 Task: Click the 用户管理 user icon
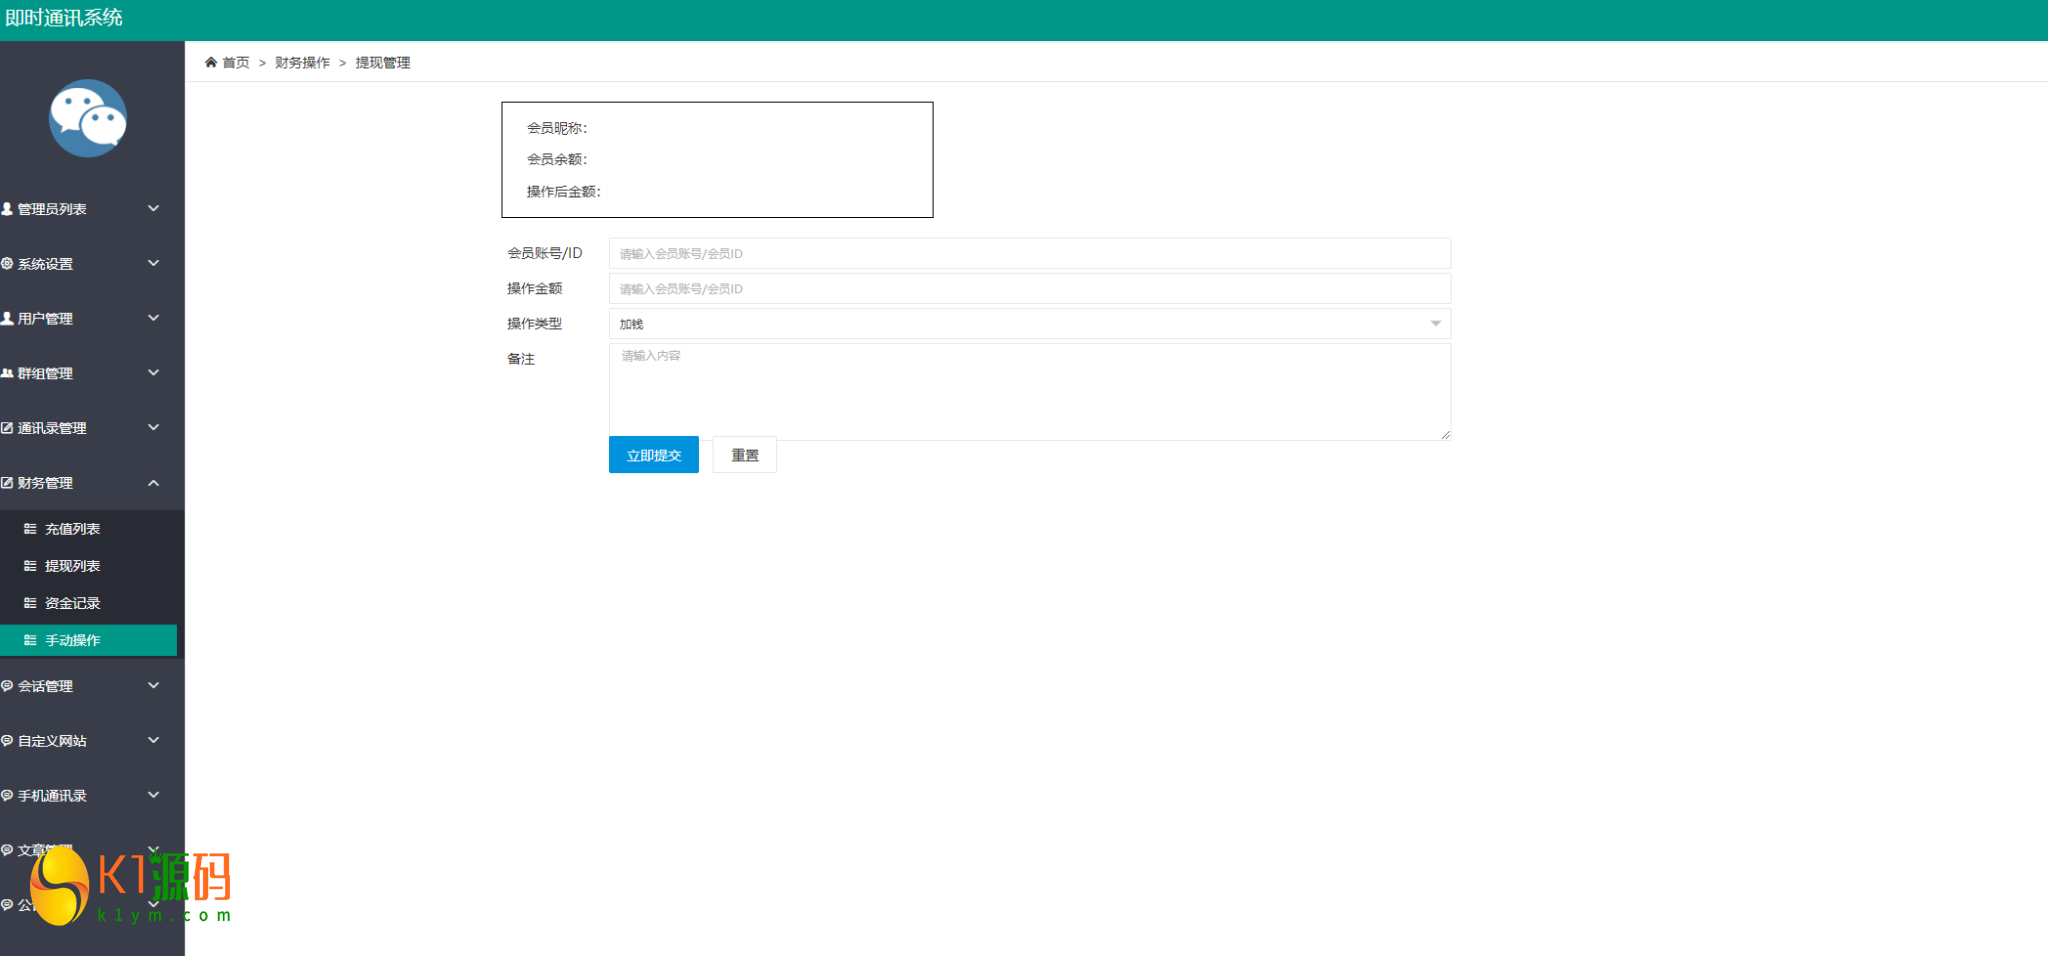click(7, 318)
